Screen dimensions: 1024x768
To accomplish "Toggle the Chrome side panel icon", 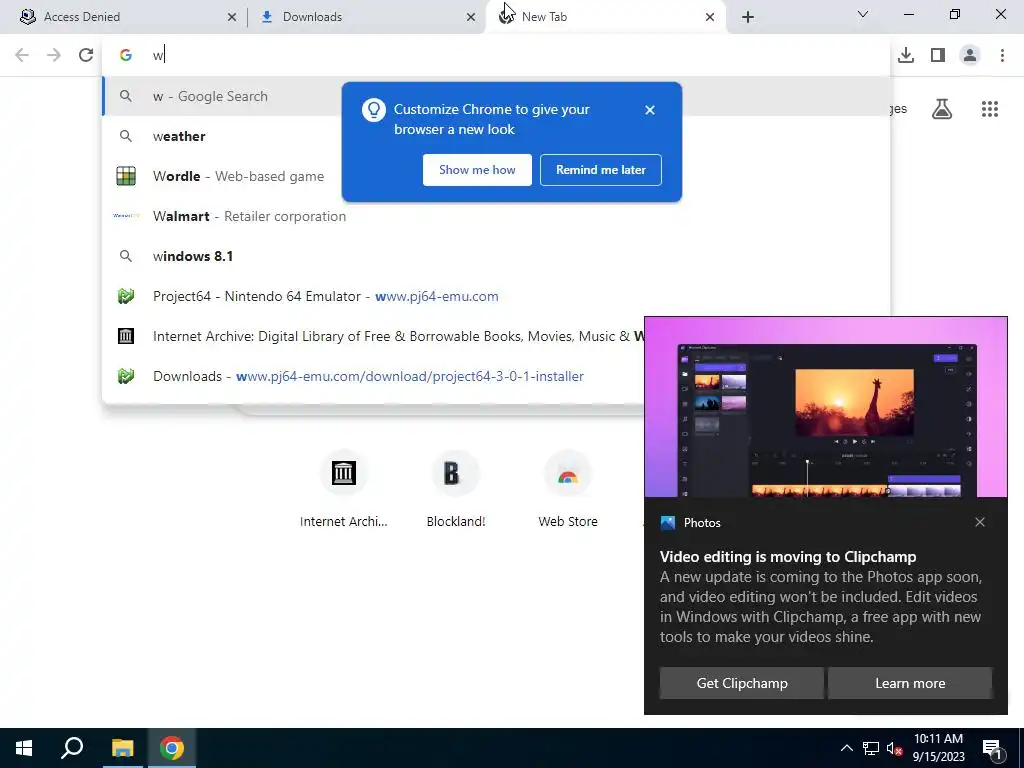I will (x=938, y=55).
